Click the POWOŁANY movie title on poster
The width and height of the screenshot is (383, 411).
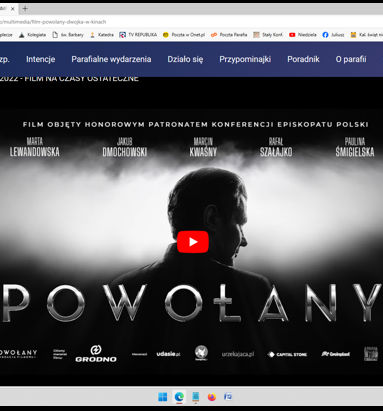191,303
